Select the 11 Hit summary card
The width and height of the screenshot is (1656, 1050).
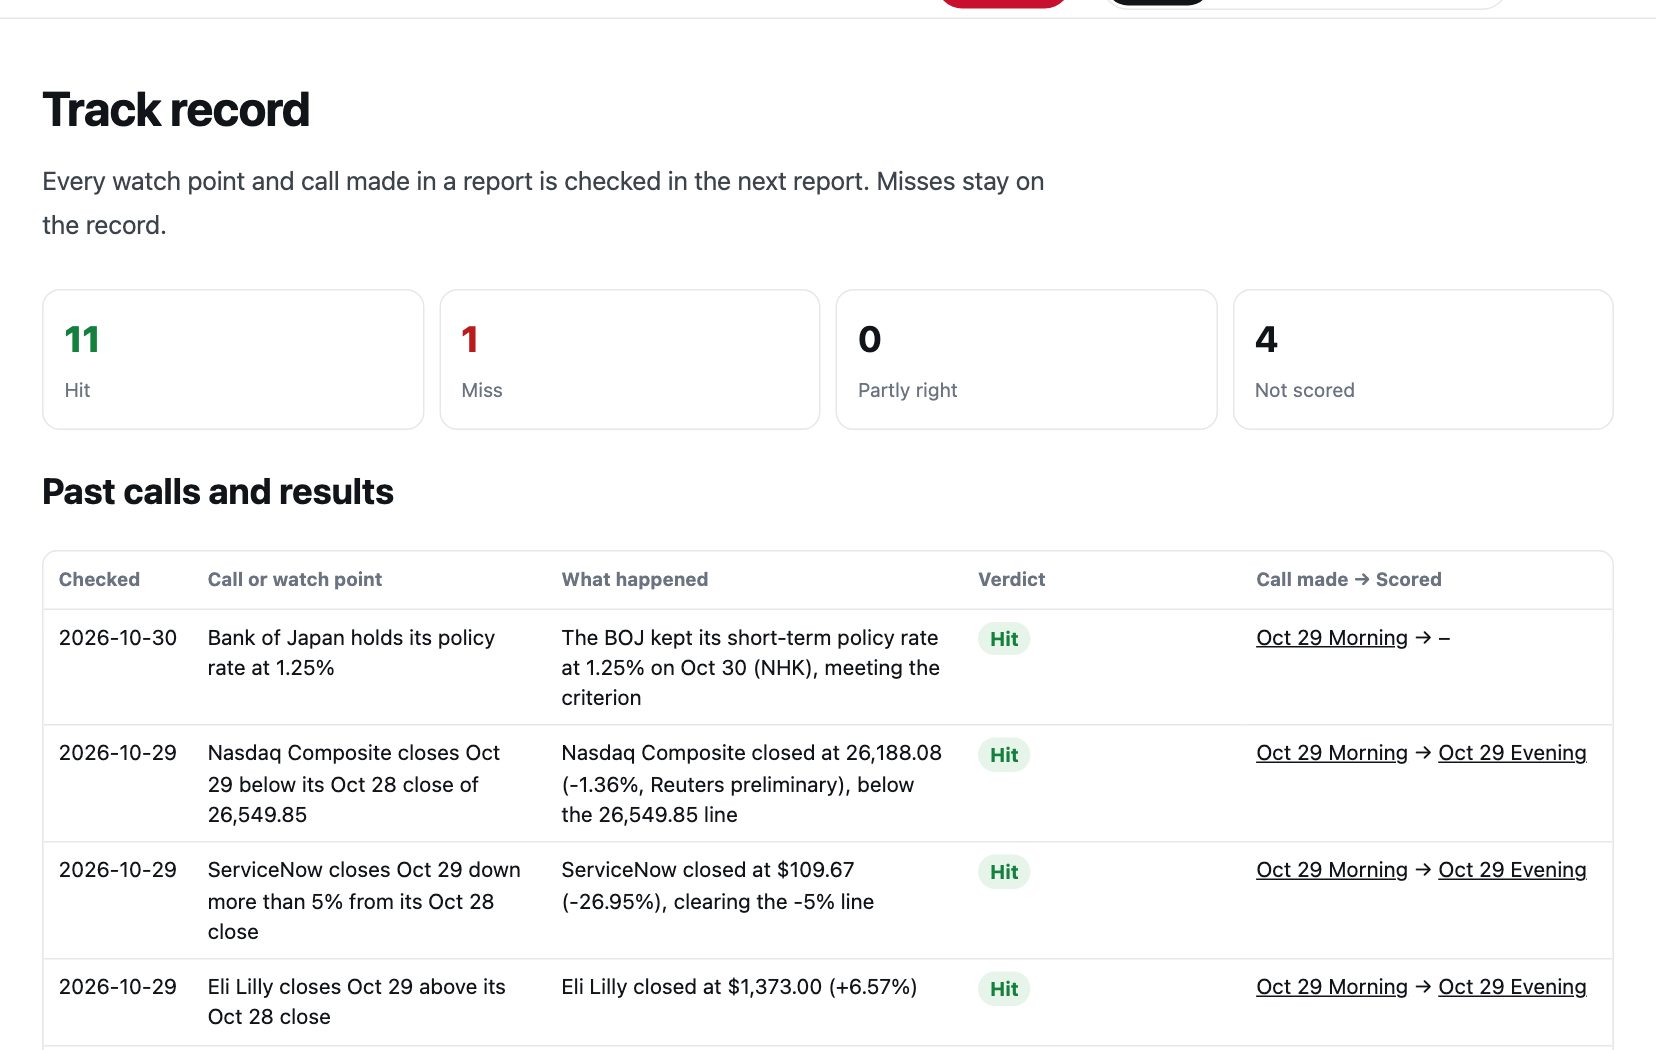click(233, 360)
